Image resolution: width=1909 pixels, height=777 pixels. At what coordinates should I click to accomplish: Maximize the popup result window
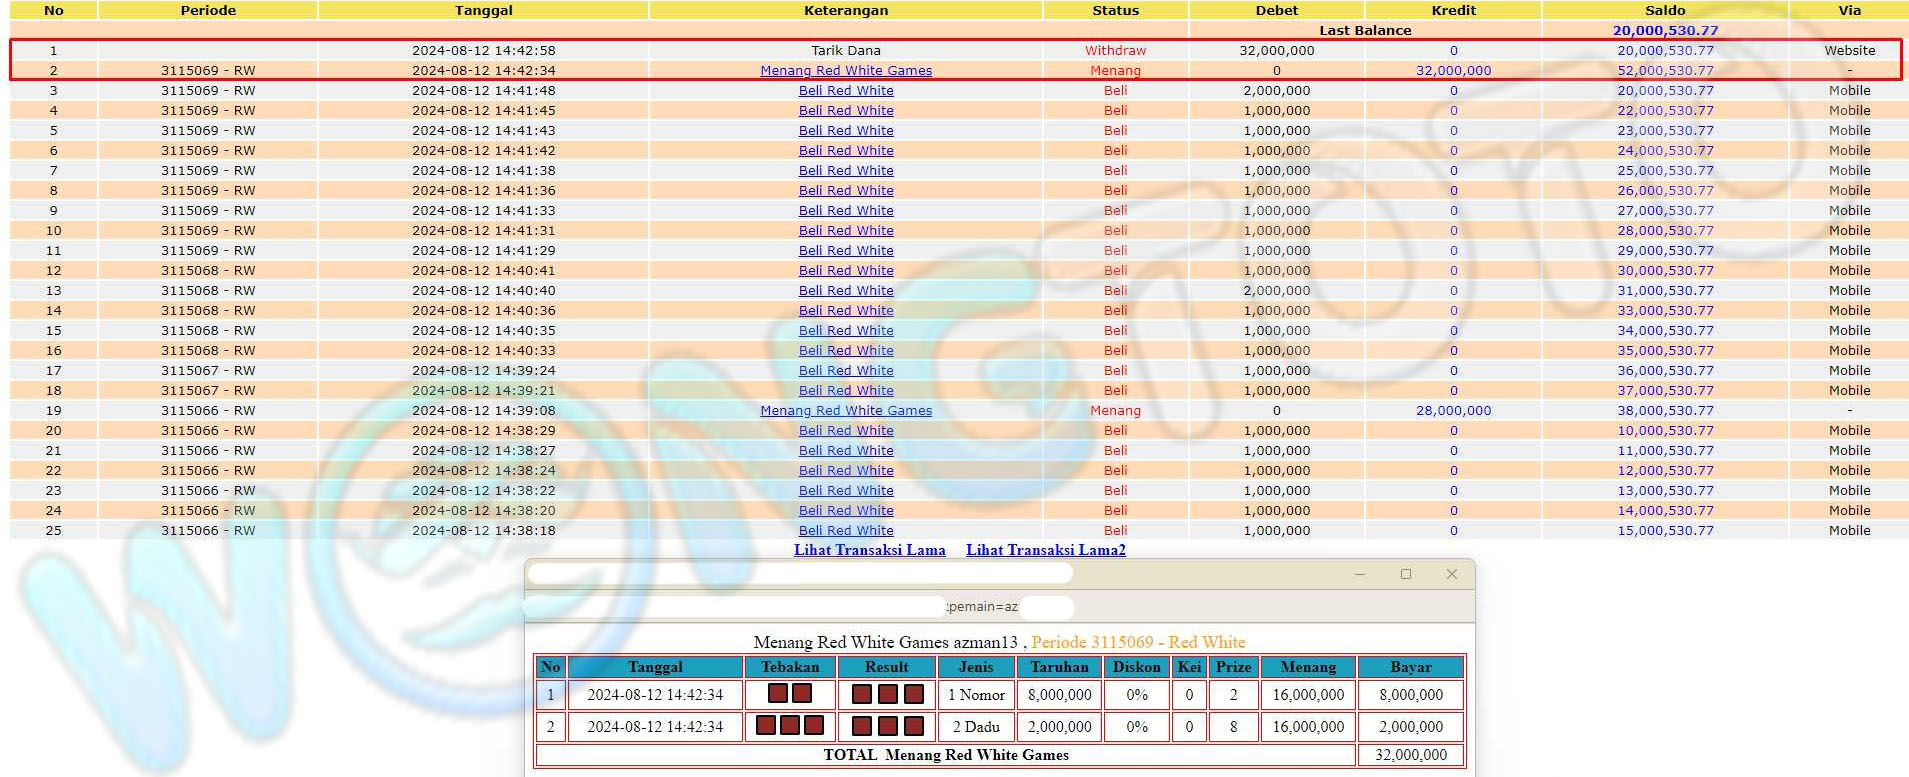pos(1405,574)
